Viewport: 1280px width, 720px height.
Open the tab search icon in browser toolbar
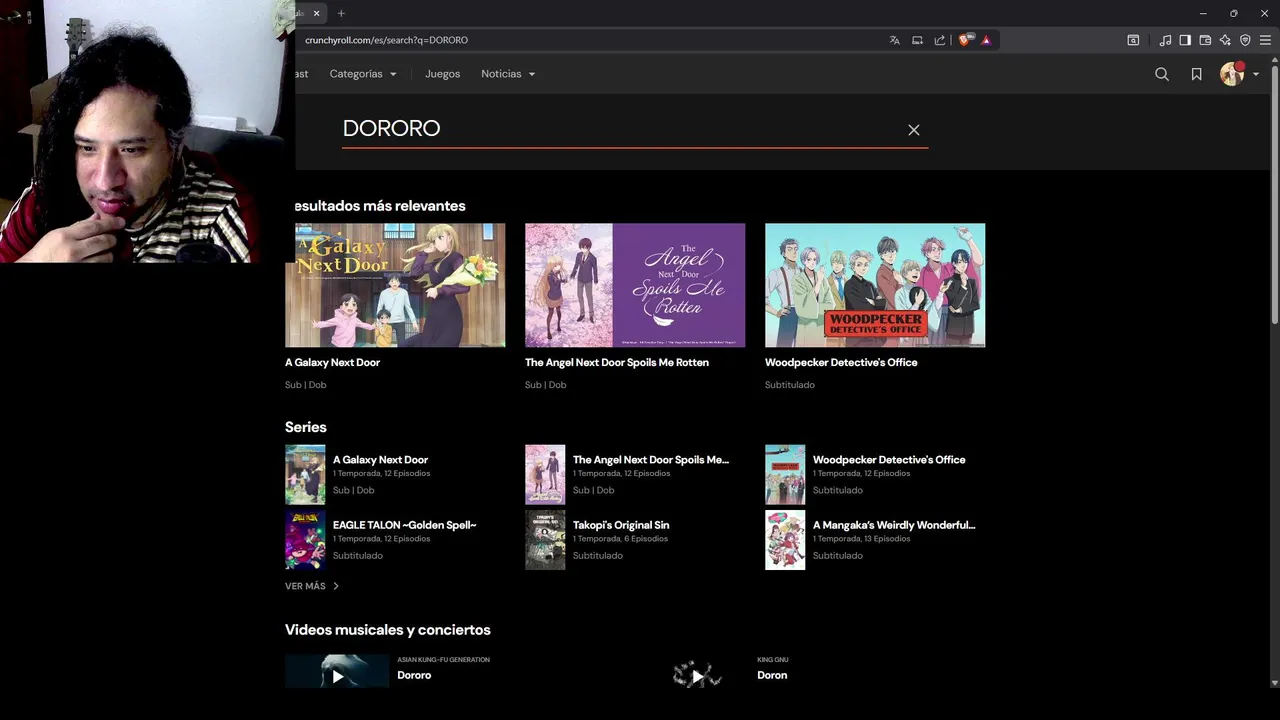[x=1133, y=40]
